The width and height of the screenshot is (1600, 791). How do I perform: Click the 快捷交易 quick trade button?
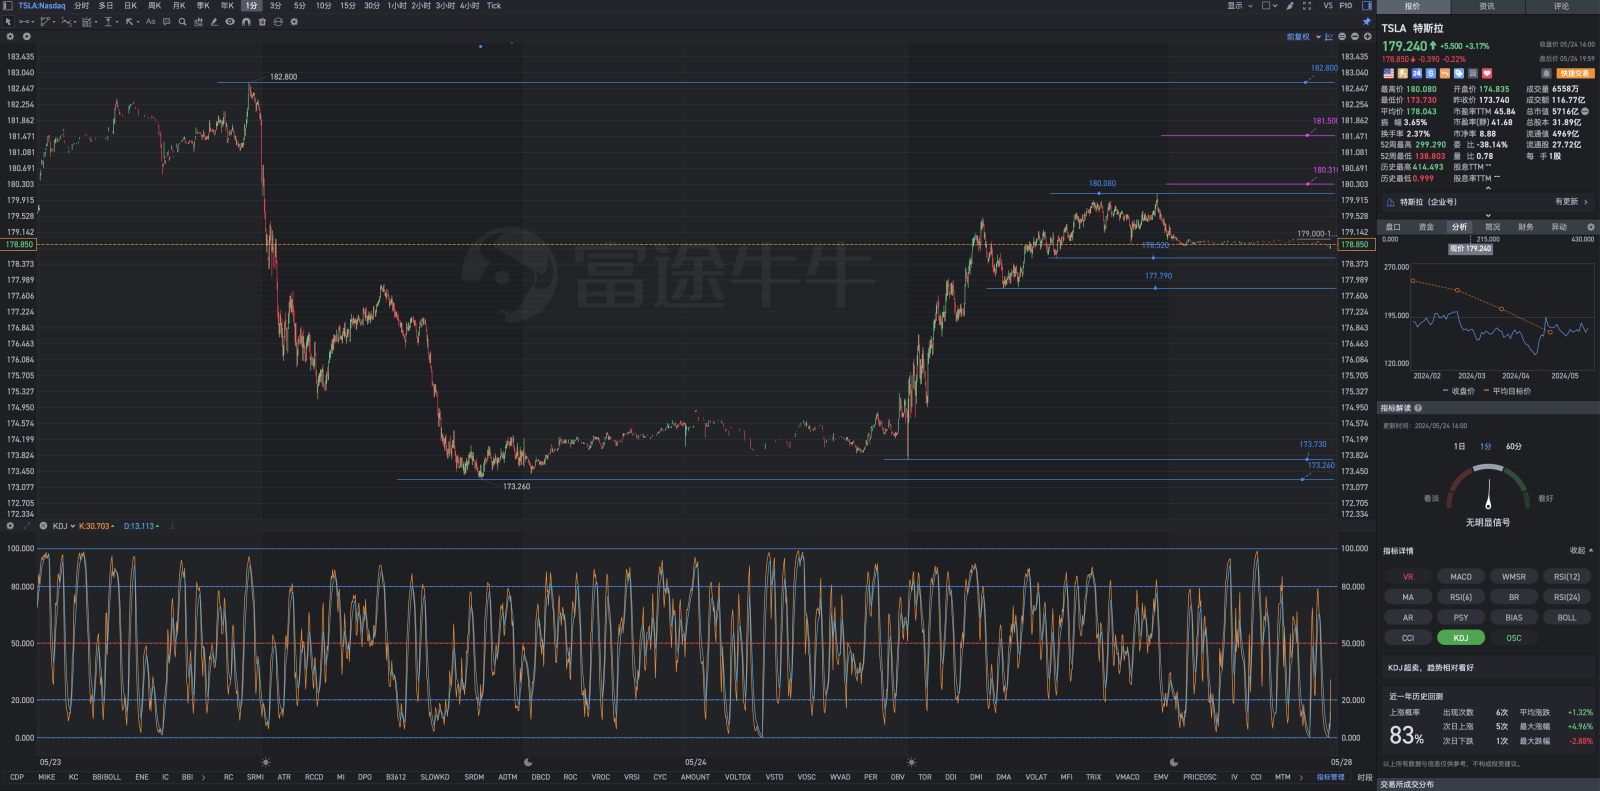pos(1575,73)
